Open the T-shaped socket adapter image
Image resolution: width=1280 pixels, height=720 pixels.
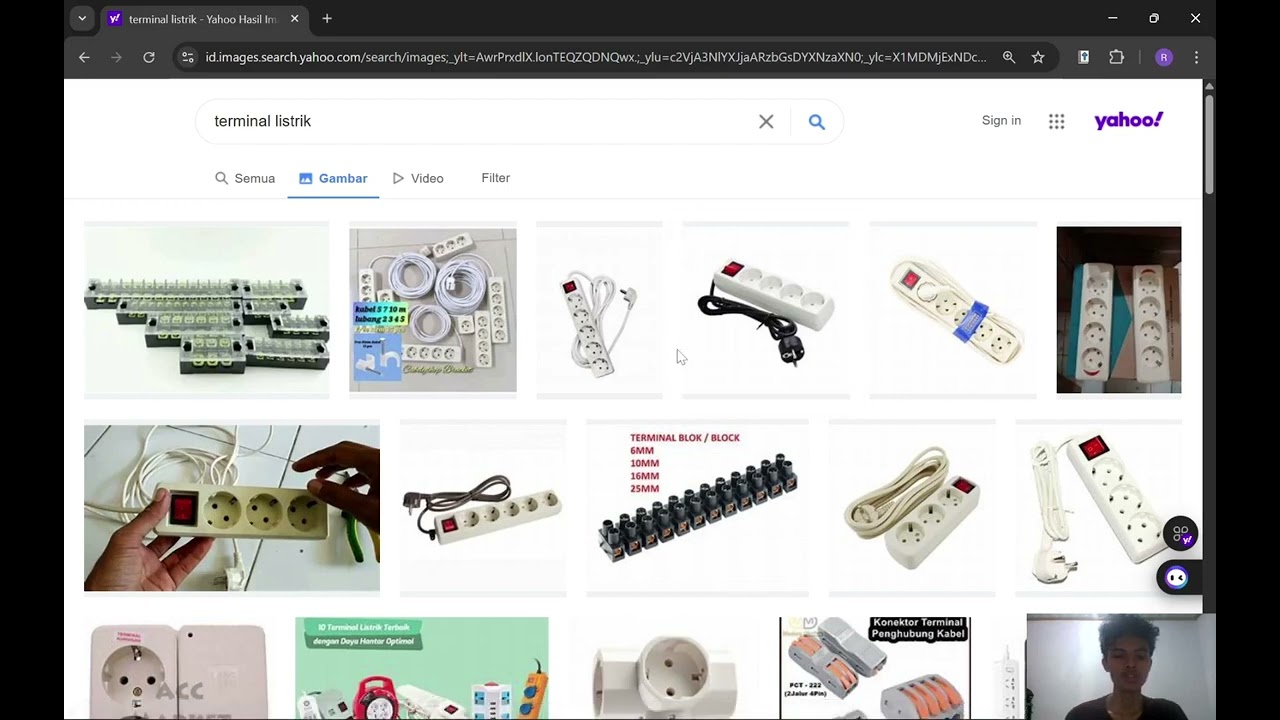664,668
